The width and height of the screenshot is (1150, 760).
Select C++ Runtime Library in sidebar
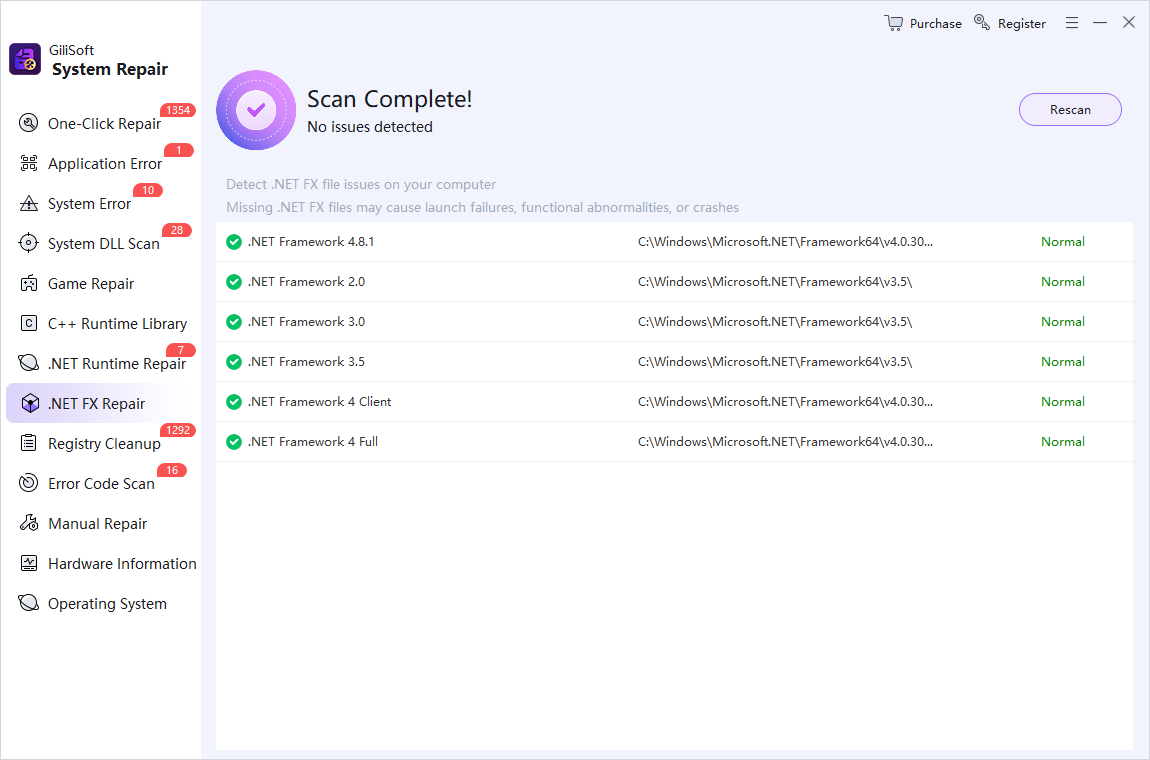[x=101, y=323]
